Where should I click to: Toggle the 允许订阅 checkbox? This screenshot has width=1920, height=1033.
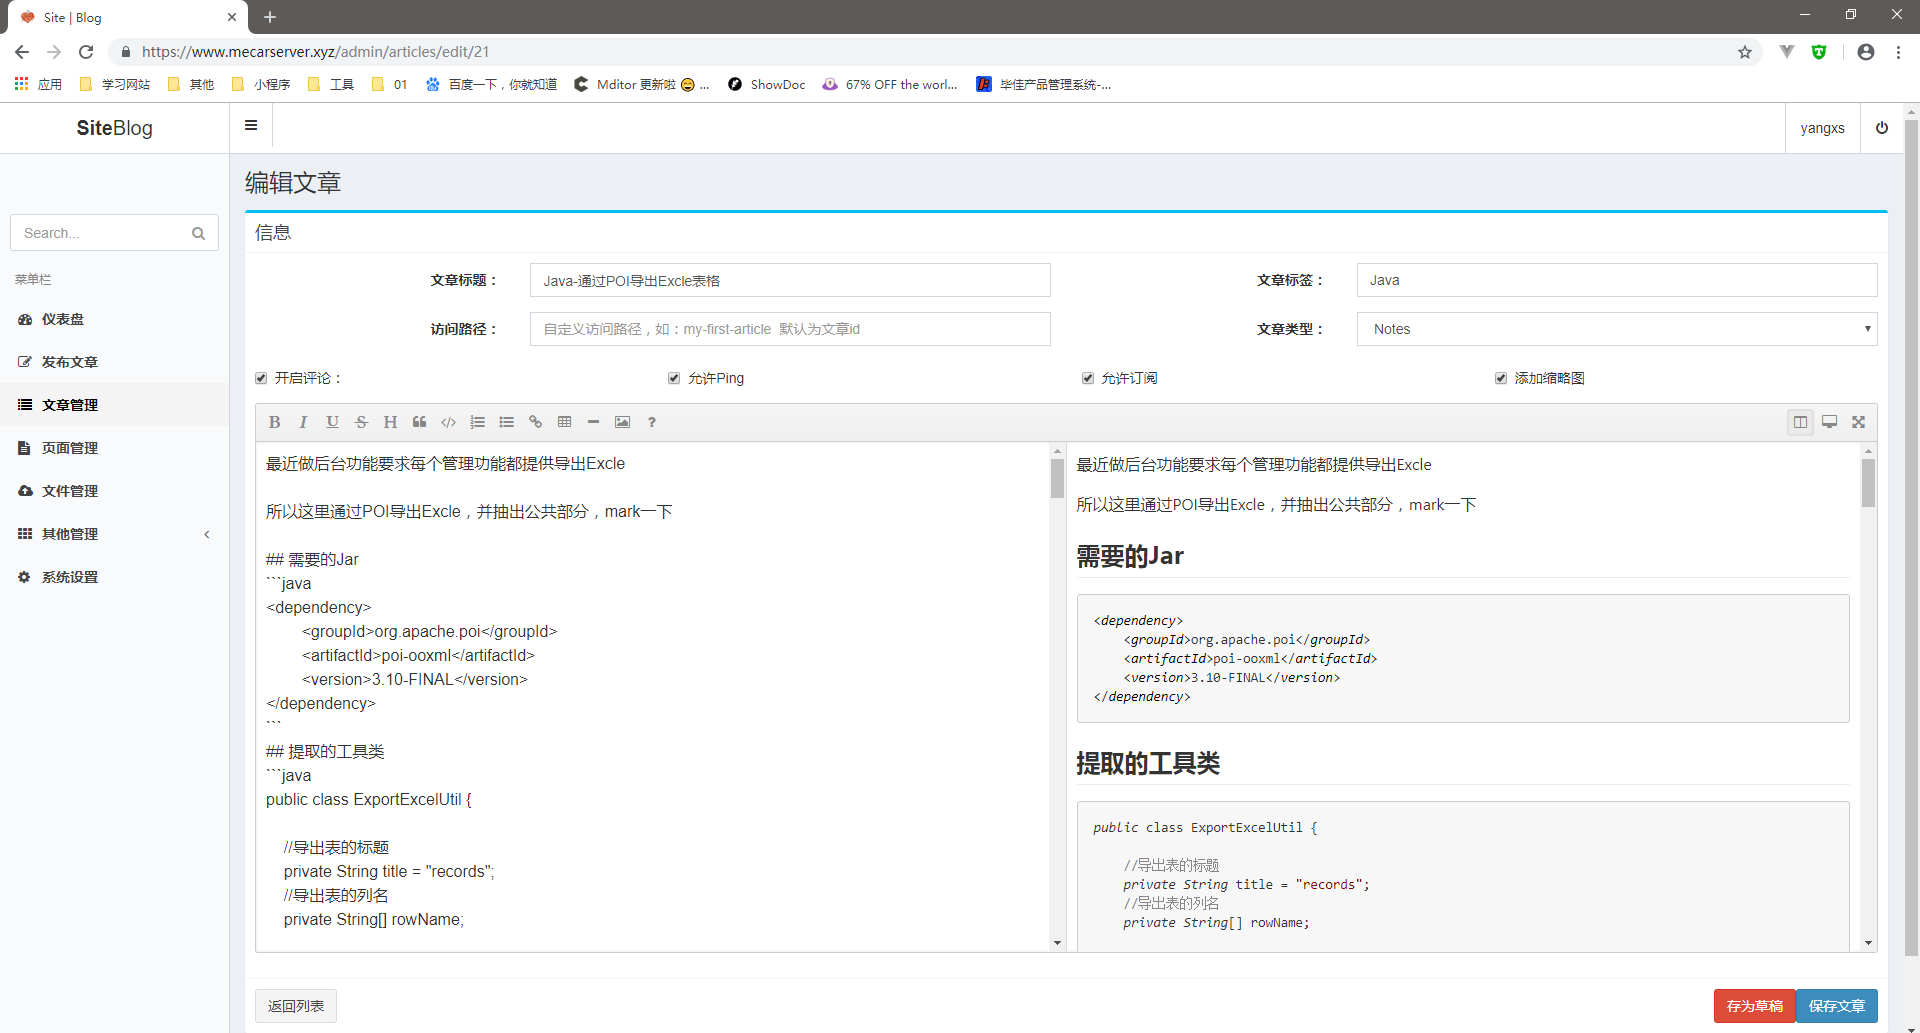[1088, 378]
